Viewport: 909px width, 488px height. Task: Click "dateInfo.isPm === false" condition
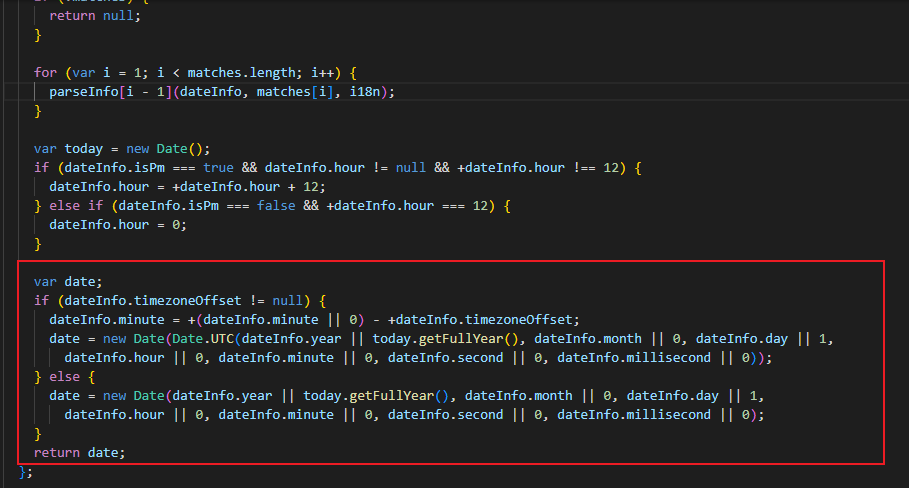point(207,206)
